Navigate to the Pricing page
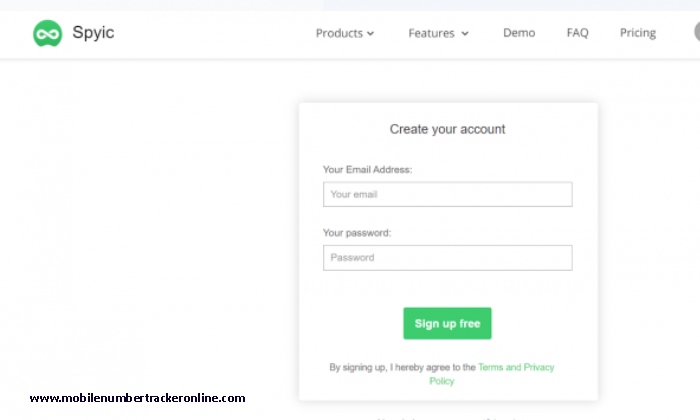This screenshot has height=420, width=700. (638, 33)
